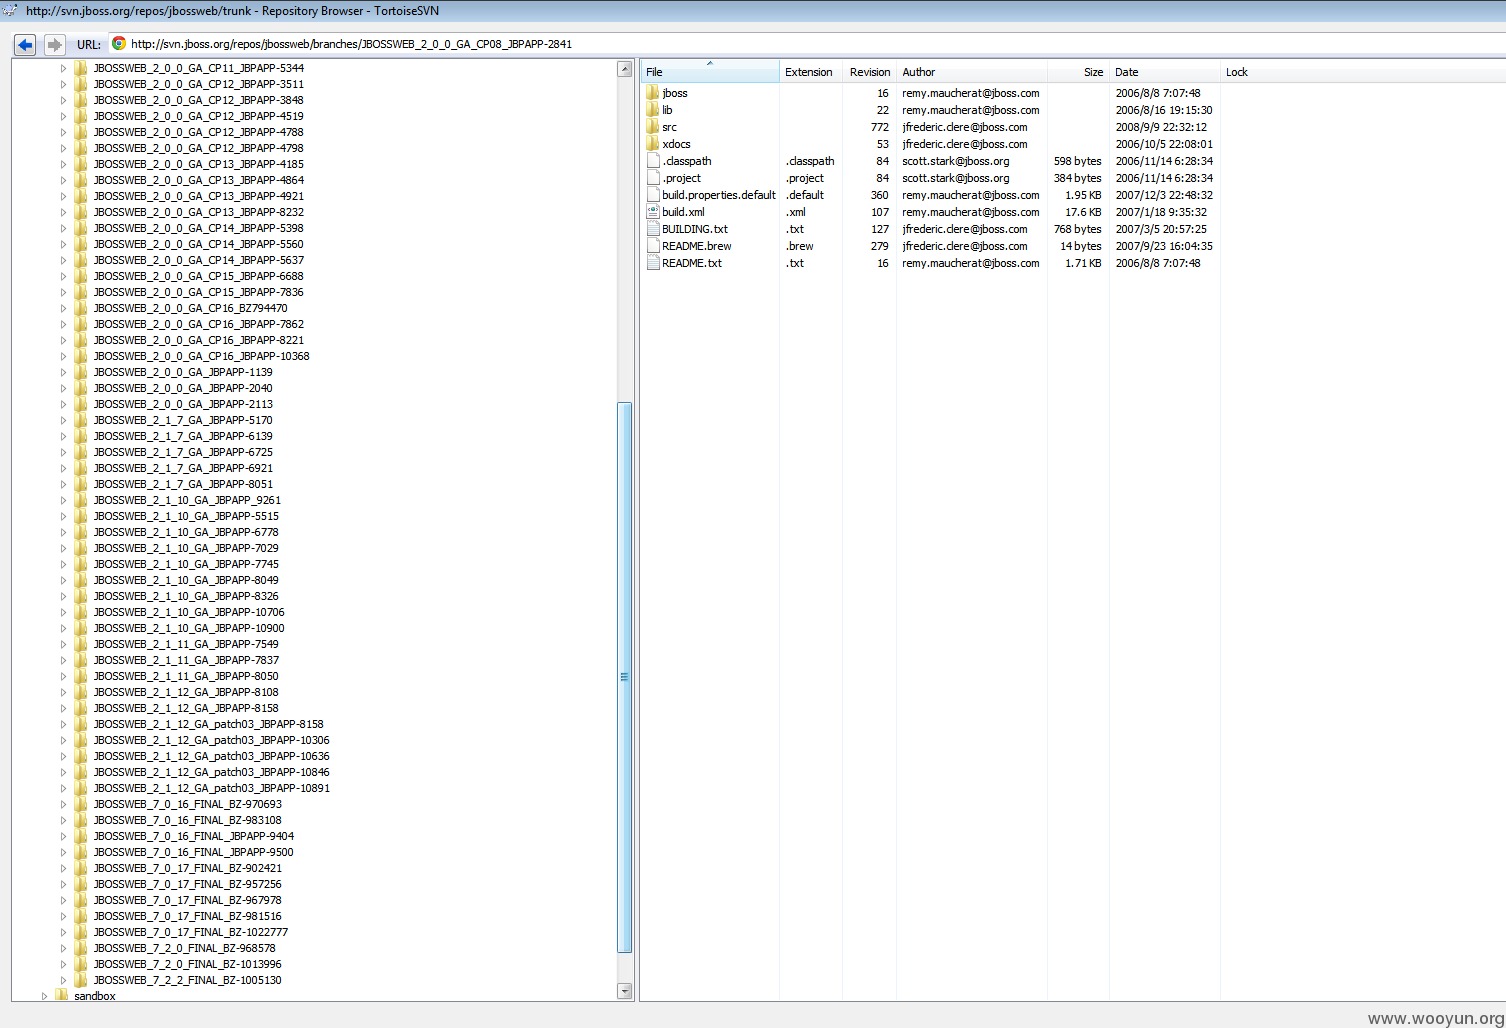Click folder icon of JBOSSWEB_2_0_0_GA_JBPAPP-1139
The width and height of the screenshot is (1506, 1028).
[x=81, y=372]
